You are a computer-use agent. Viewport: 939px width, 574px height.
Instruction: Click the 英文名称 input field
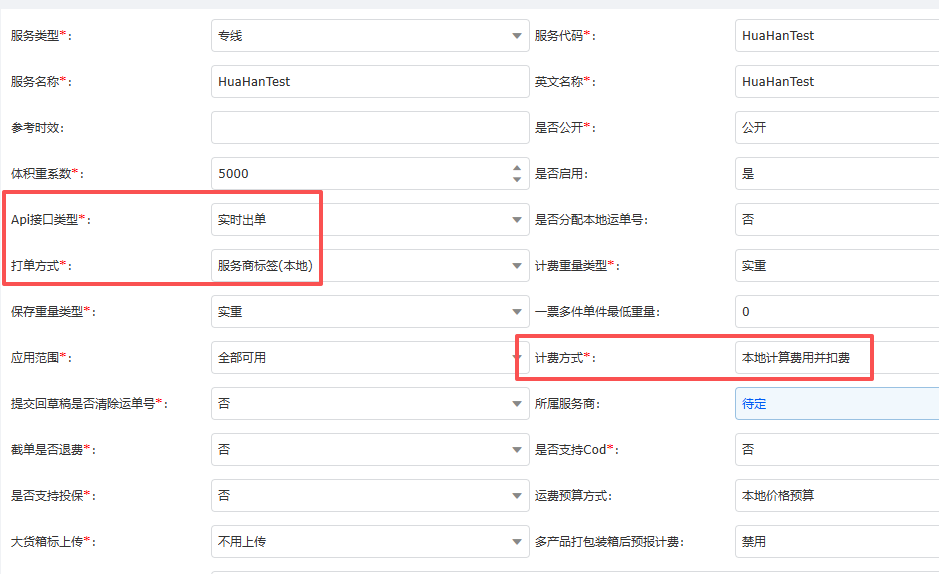[x=836, y=82]
